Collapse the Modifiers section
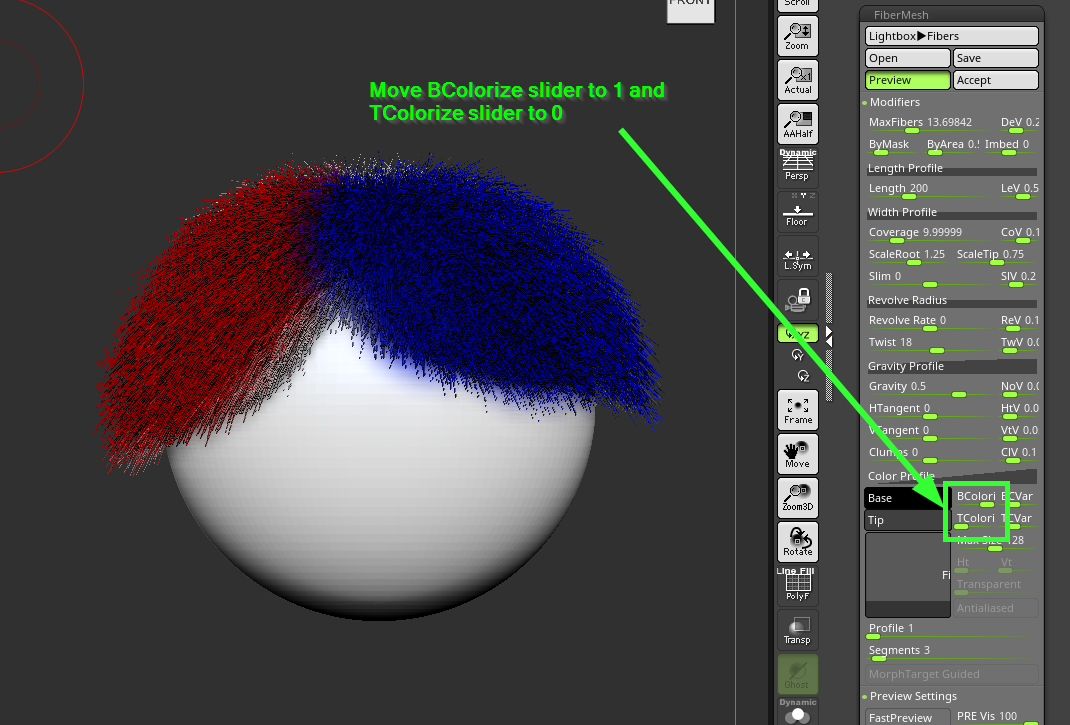Screen dimensions: 1070x725 click(894, 102)
